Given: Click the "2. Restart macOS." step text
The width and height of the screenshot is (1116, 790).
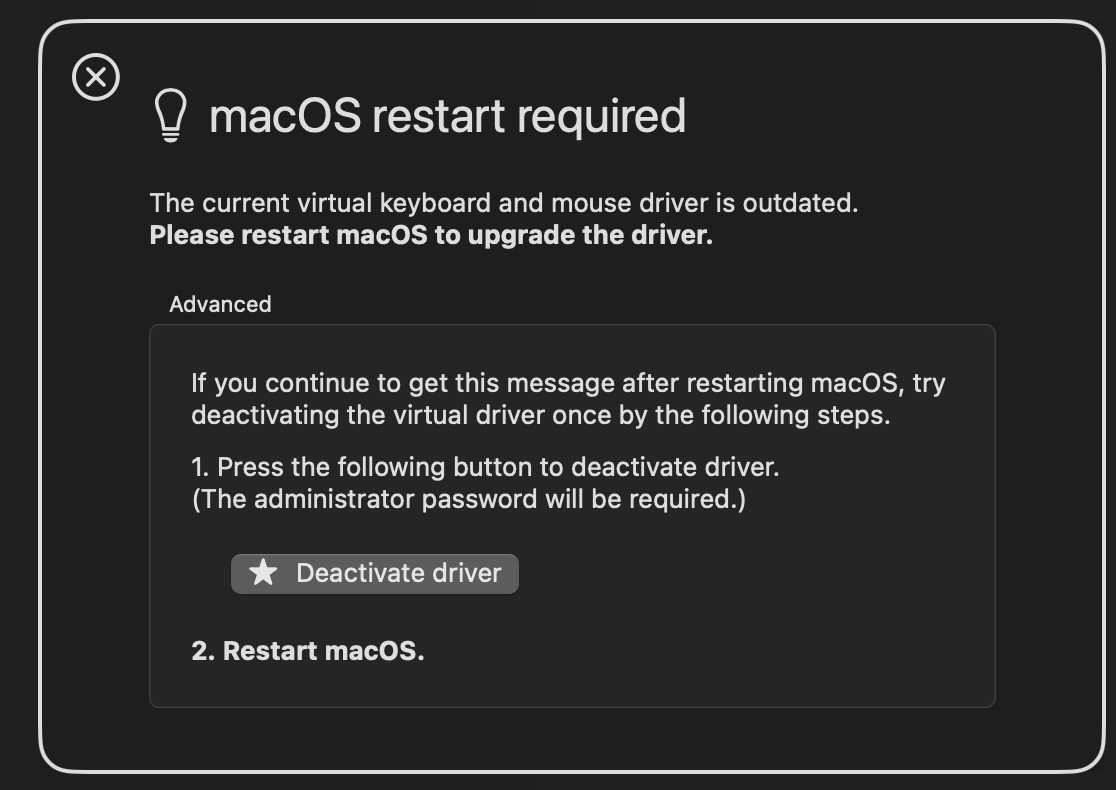Looking at the screenshot, I should (308, 651).
